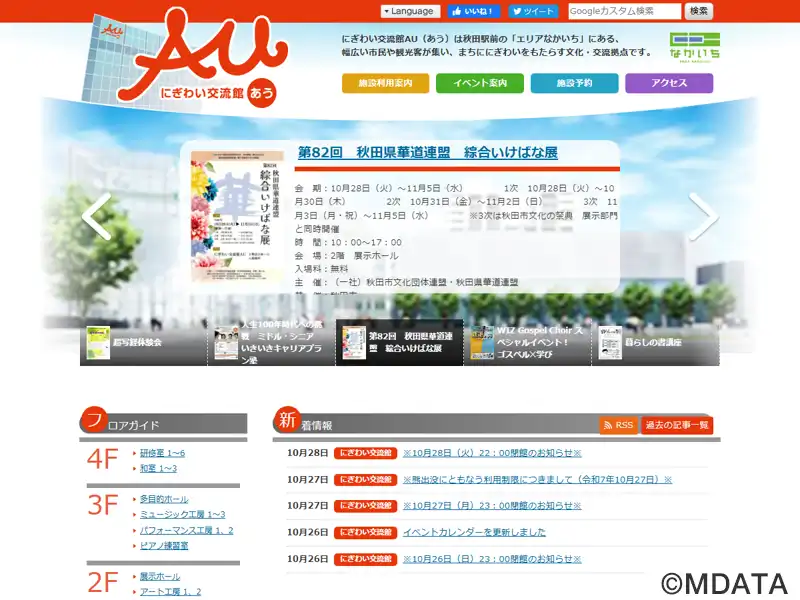
Task: Open 過去の記事一覧 archive
Action: [x=677, y=425]
